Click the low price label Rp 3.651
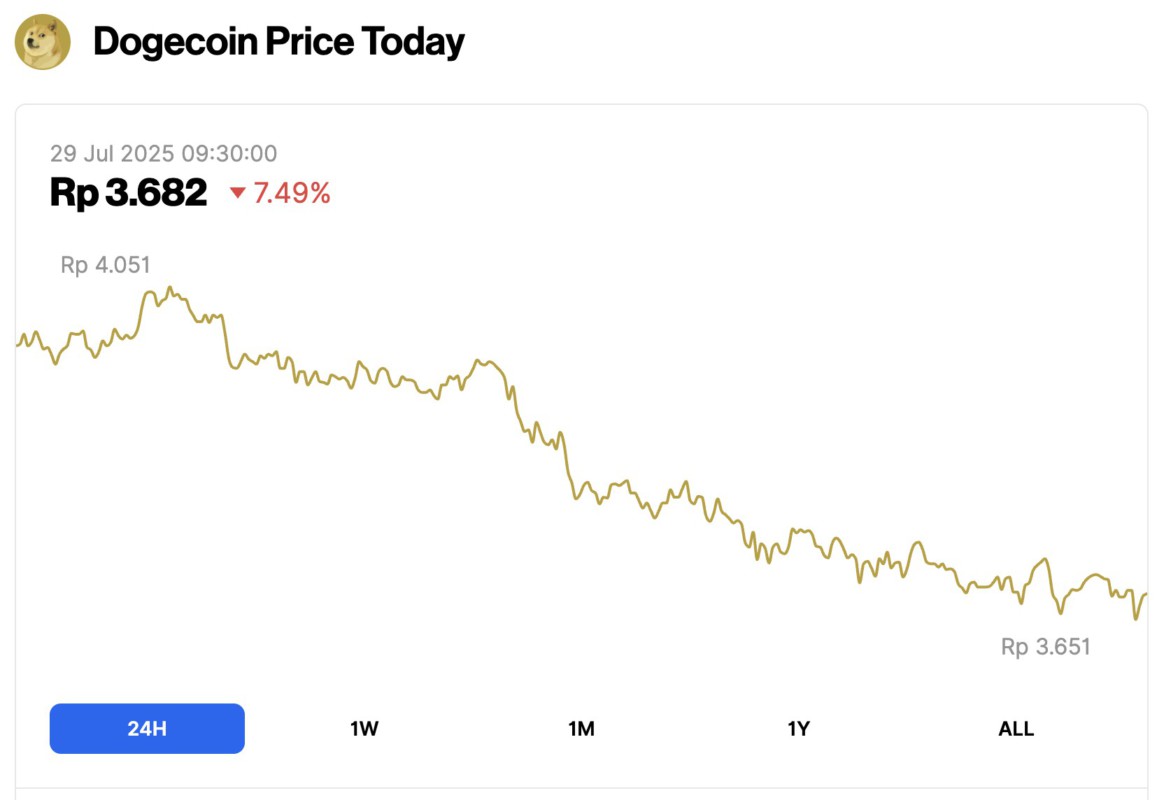Viewport: 1157px width, 800px height. 1048,646
